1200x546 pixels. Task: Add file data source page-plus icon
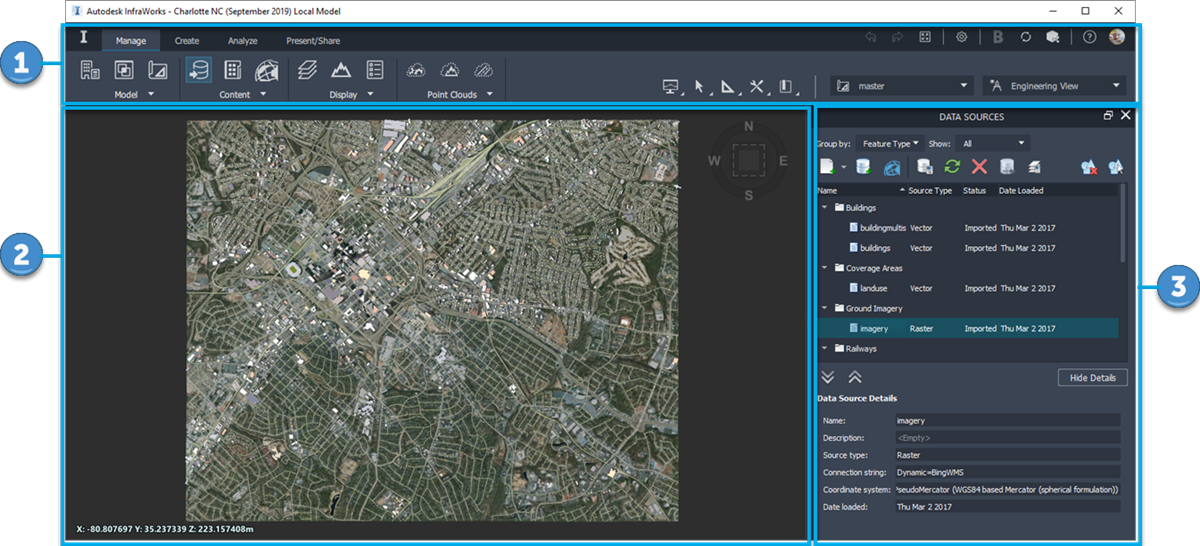827,168
